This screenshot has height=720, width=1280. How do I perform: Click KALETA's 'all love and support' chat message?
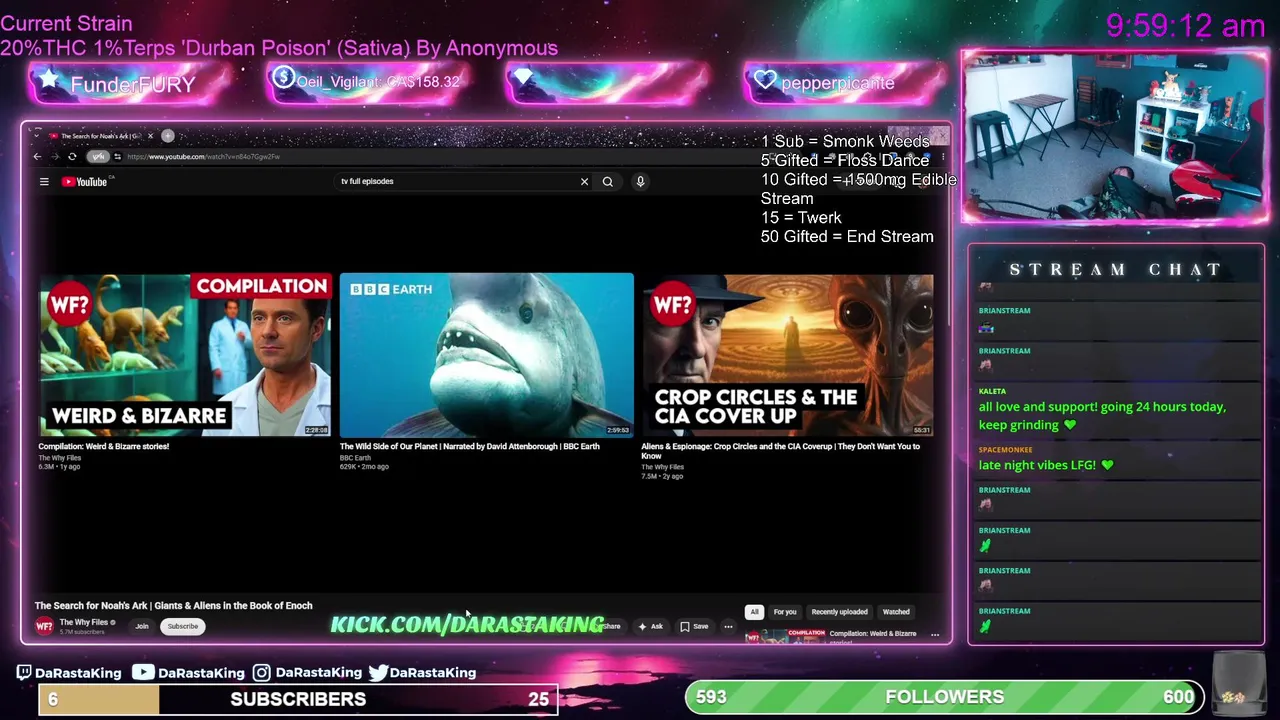(1102, 416)
